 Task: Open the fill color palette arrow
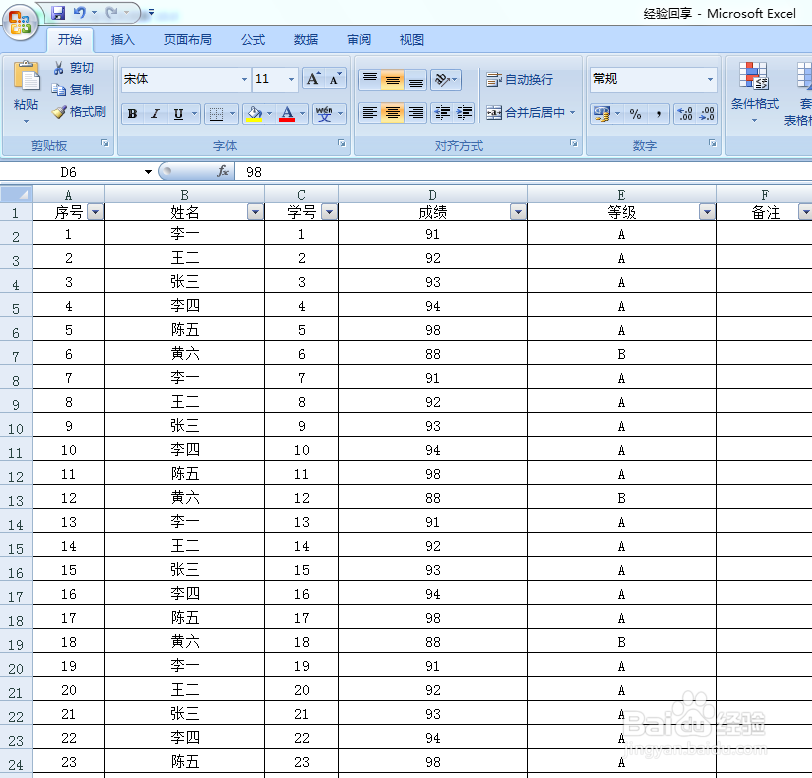(x=269, y=113)
